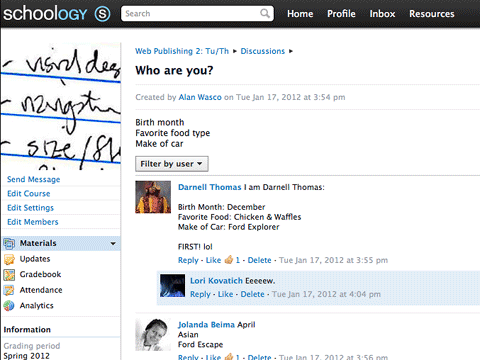Click the 'Spring 2012' grading period text
Screen dimensions: 480x360
click(26, 356)
